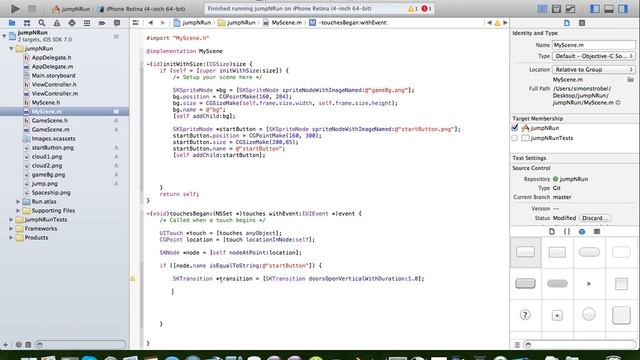This screenshot has height=360, width=640.
Task: Open the file Type dropdown
Action: [593, 56]
